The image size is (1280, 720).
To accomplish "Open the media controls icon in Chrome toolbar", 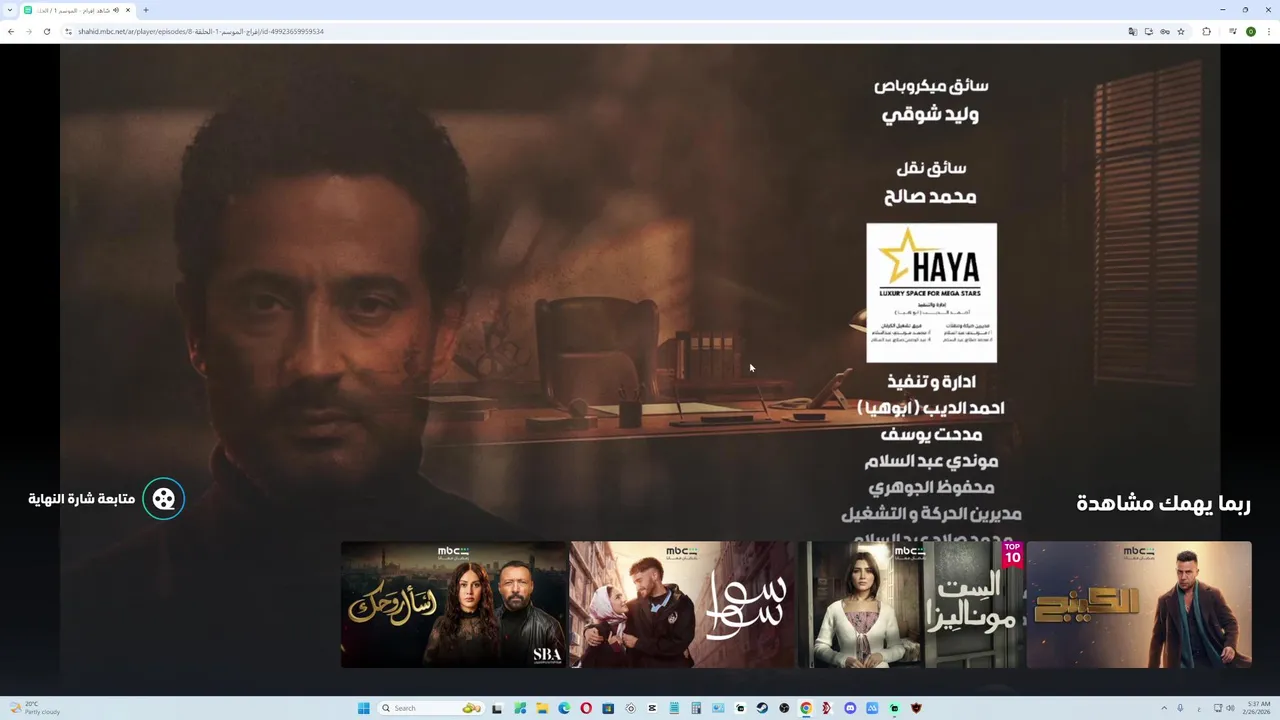I will 1233,31.
